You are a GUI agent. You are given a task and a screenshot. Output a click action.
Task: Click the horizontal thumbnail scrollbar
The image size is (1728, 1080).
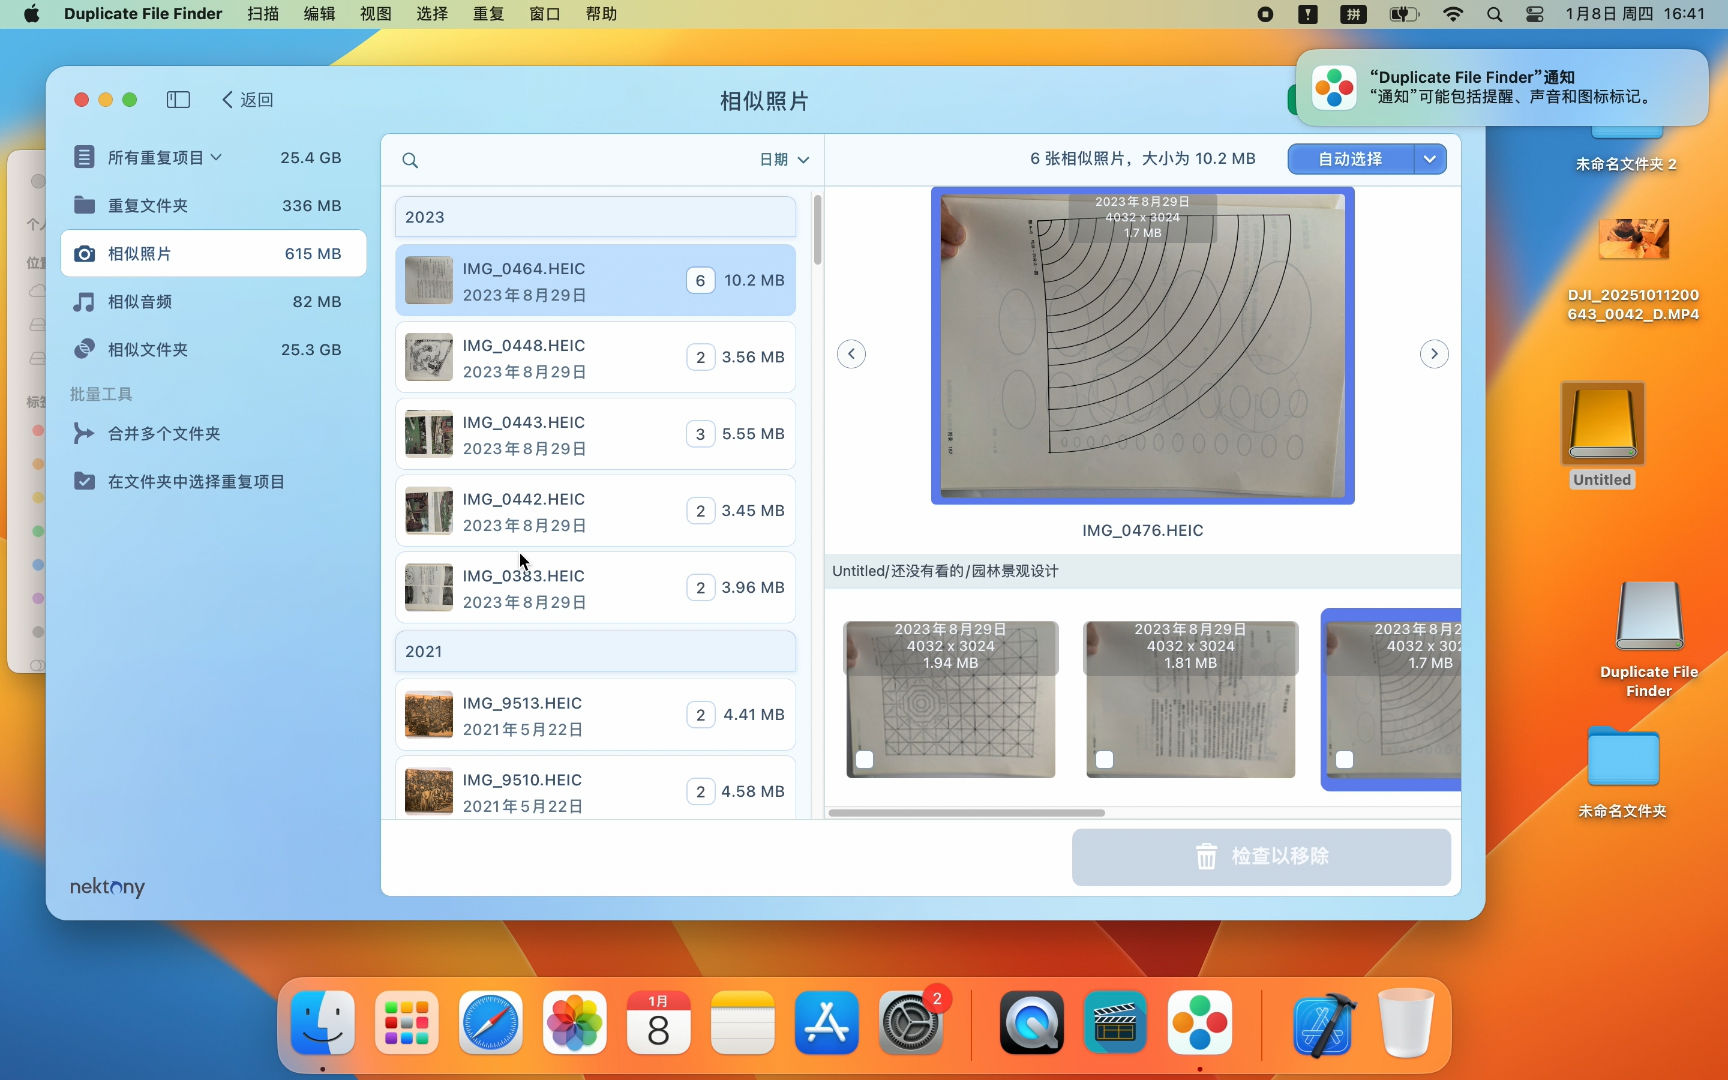[966, 813]
